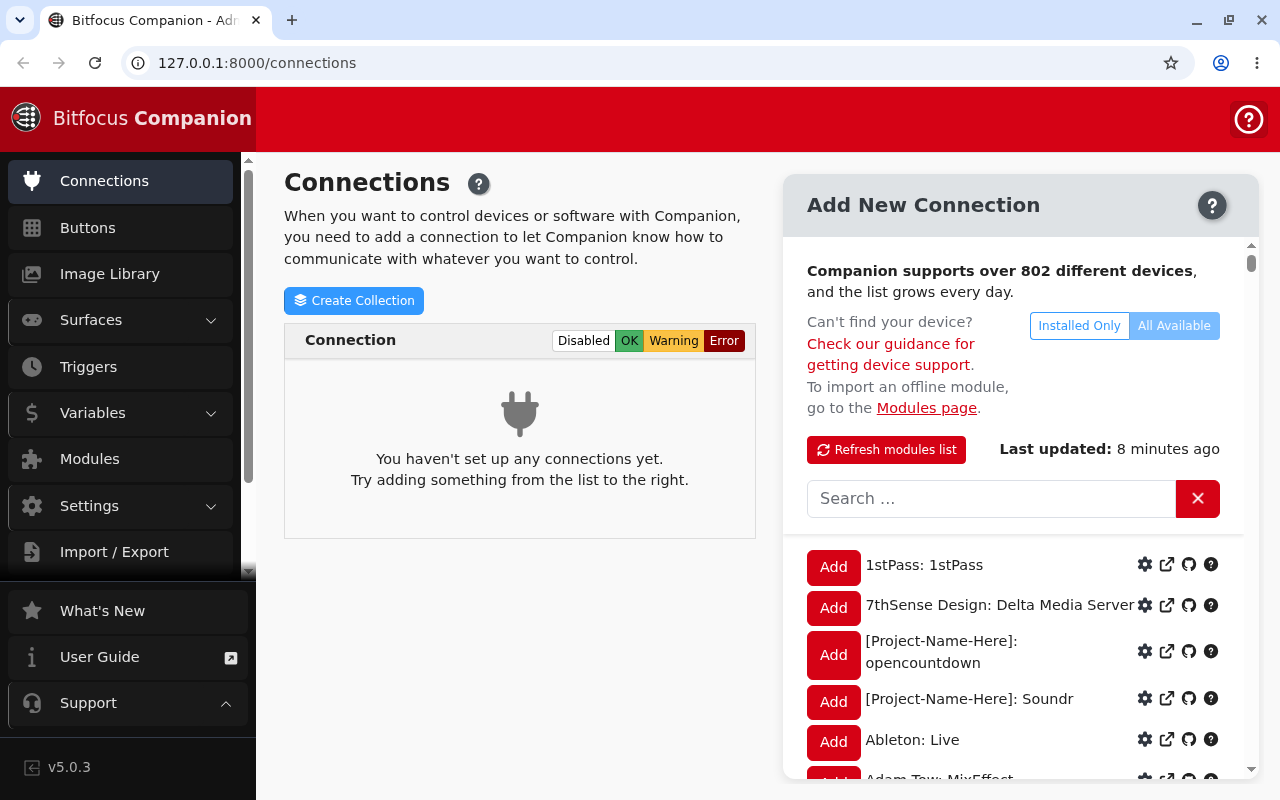This screenshot has height=800, width=1280.
Task: Expand the Settings menu chevron
Action: 211,507
